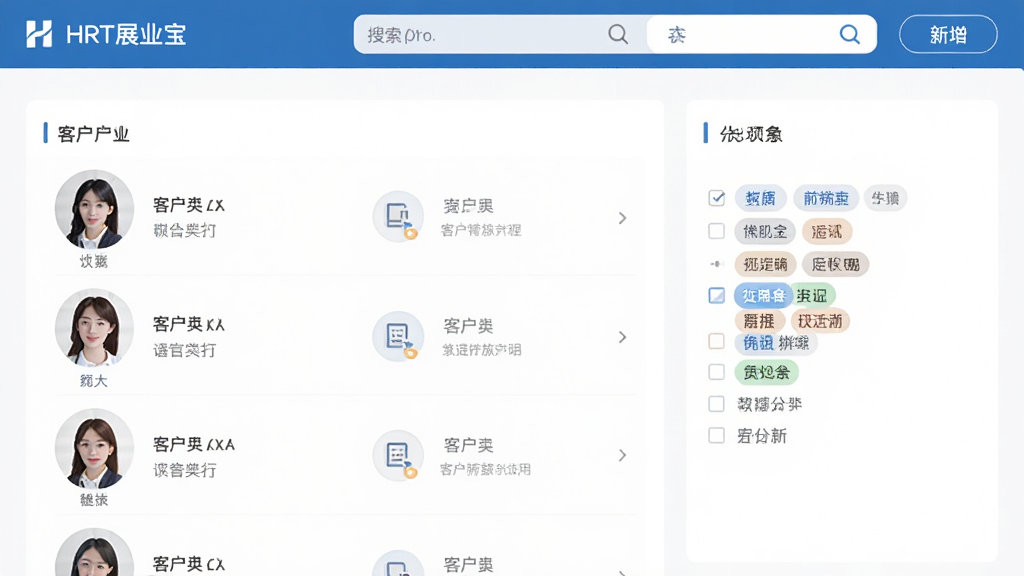Tick the checkbox beside the gray and orange tags
1024x576 pixels.
pyautogui.click(x=716, y=231)
